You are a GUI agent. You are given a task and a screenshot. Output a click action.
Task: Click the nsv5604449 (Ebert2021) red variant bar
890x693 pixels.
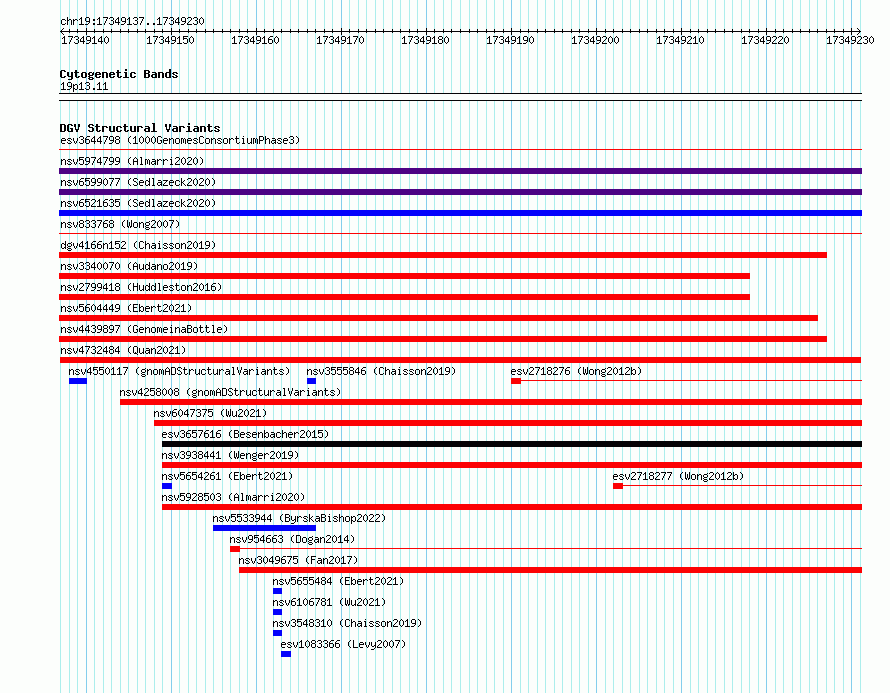438,318
